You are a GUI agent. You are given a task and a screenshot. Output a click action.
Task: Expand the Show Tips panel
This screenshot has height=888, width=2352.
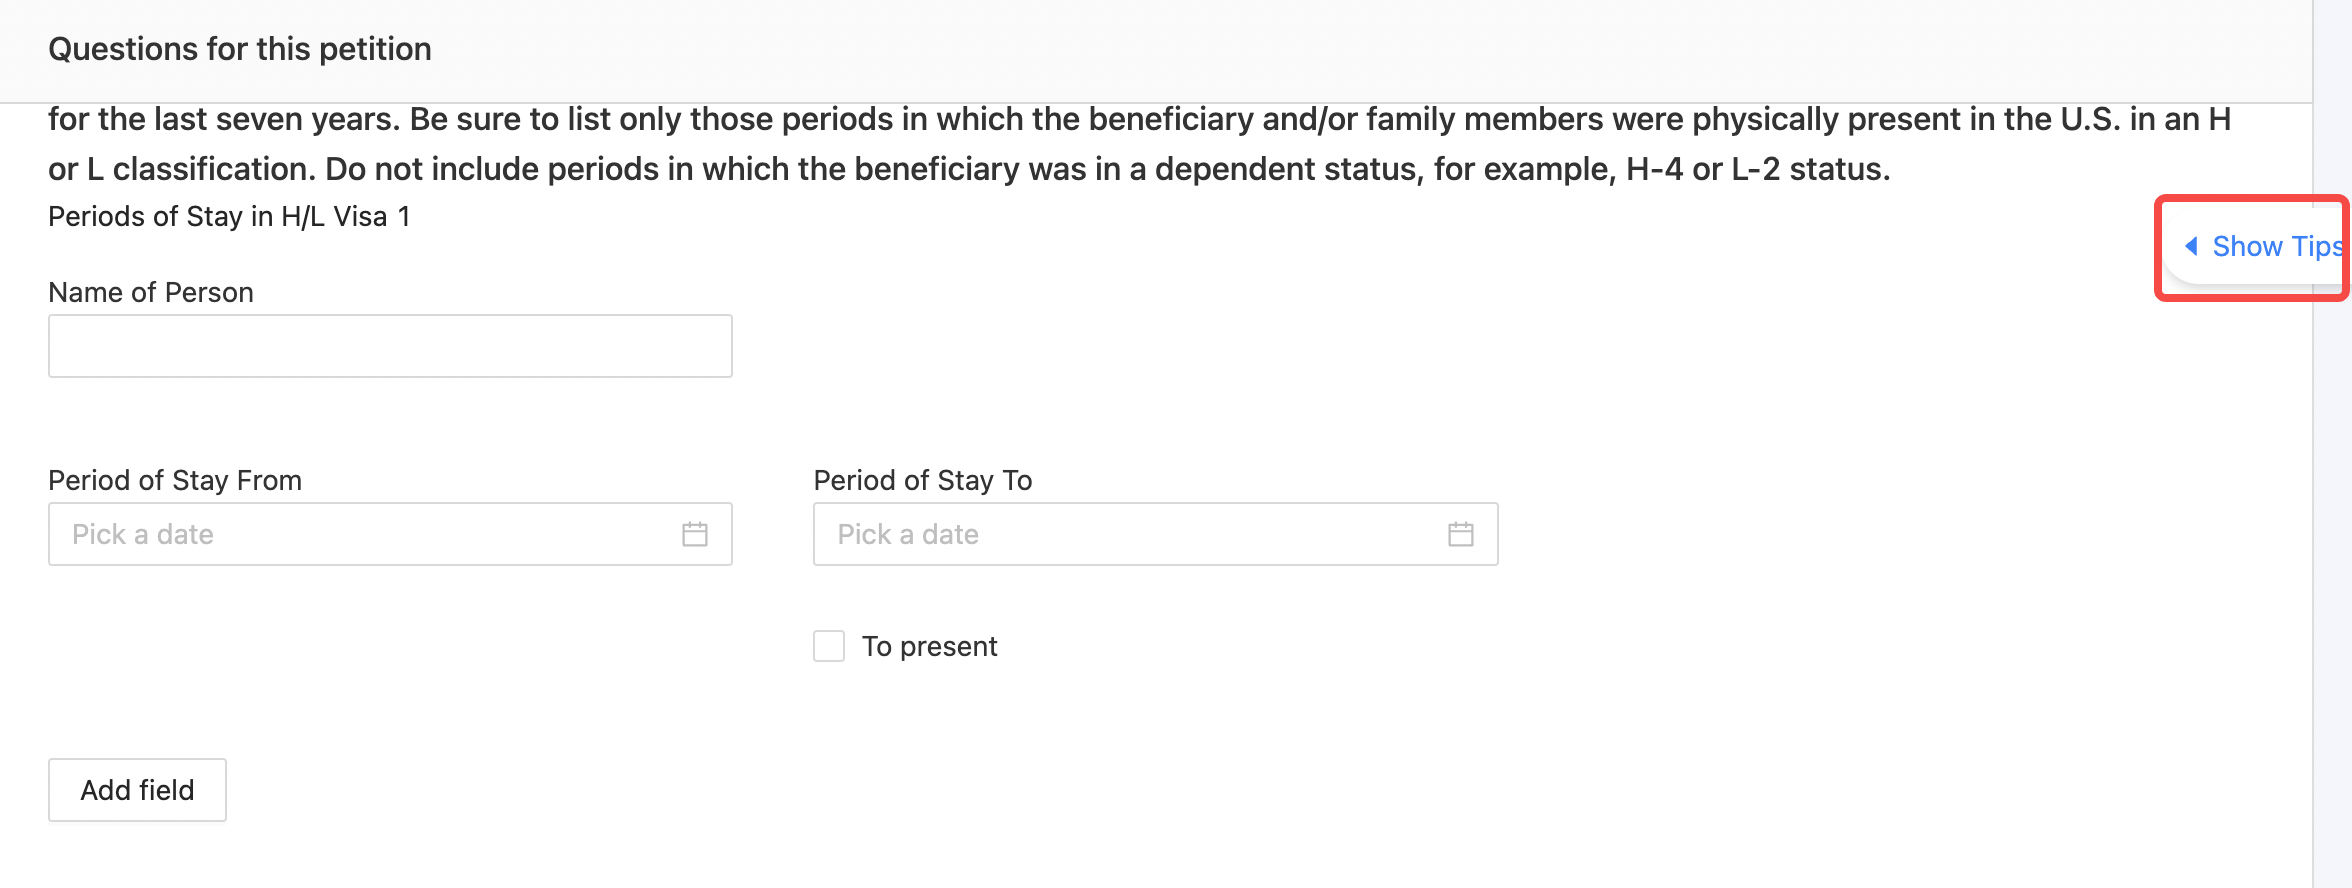click(2257, 247)
